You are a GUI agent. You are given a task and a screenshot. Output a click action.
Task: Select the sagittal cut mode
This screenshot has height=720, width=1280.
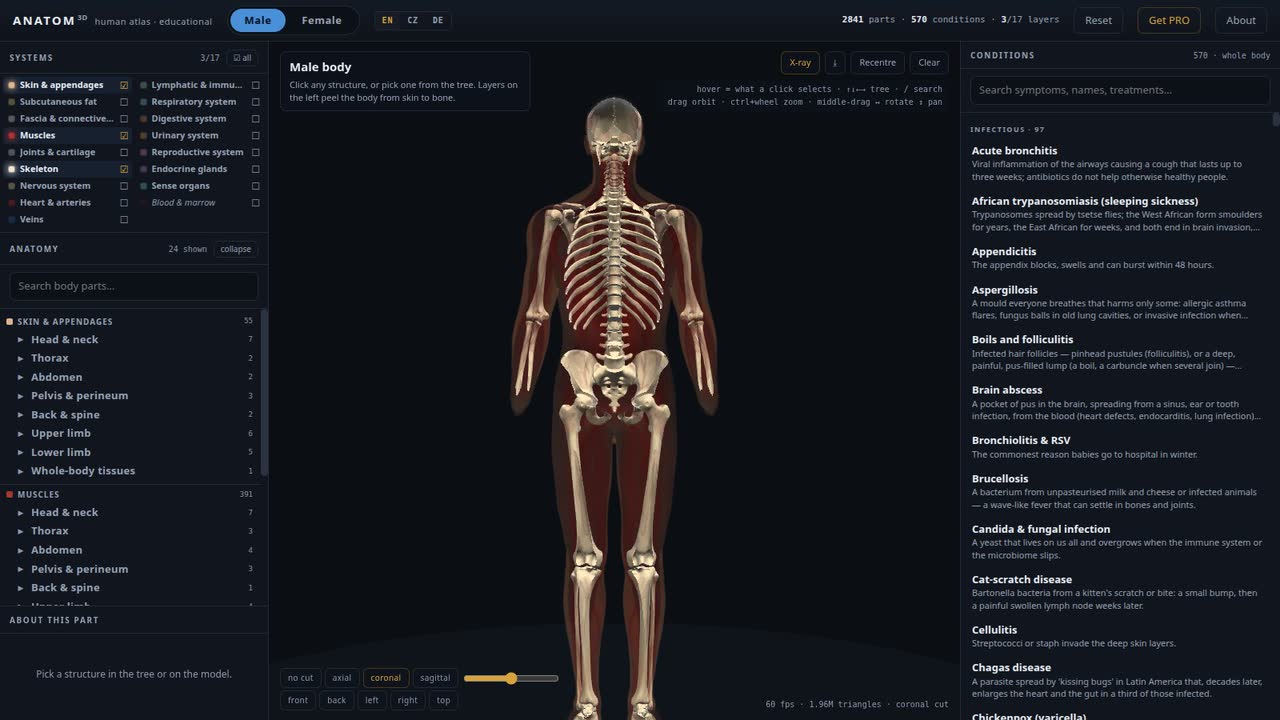pos(435,678)
